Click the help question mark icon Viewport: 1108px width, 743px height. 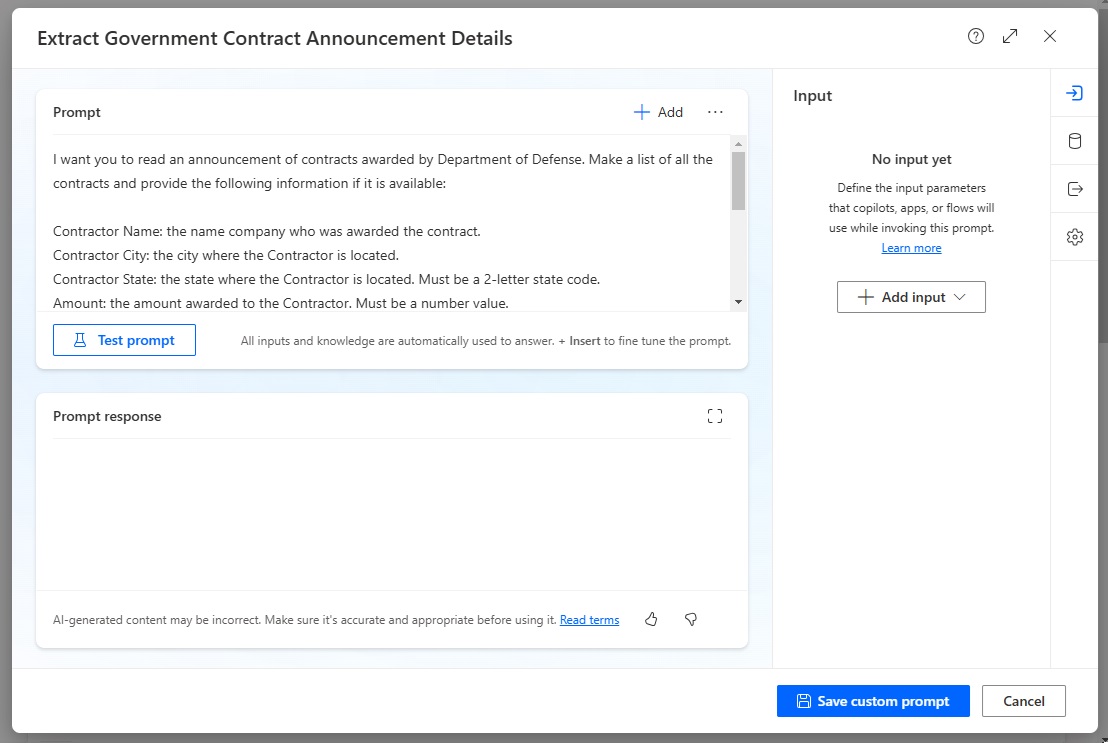coord(975,36)
